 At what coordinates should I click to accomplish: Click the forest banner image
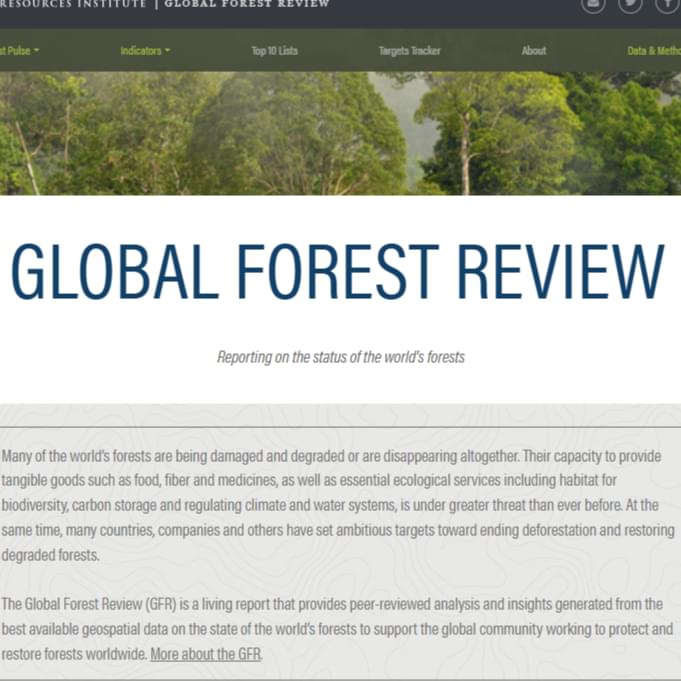(x=300, y=133)
